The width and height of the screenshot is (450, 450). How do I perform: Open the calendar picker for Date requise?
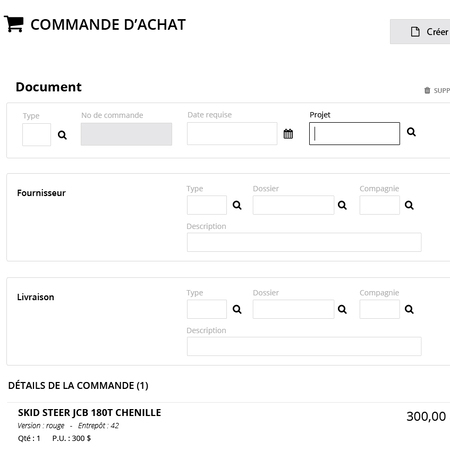288,134
